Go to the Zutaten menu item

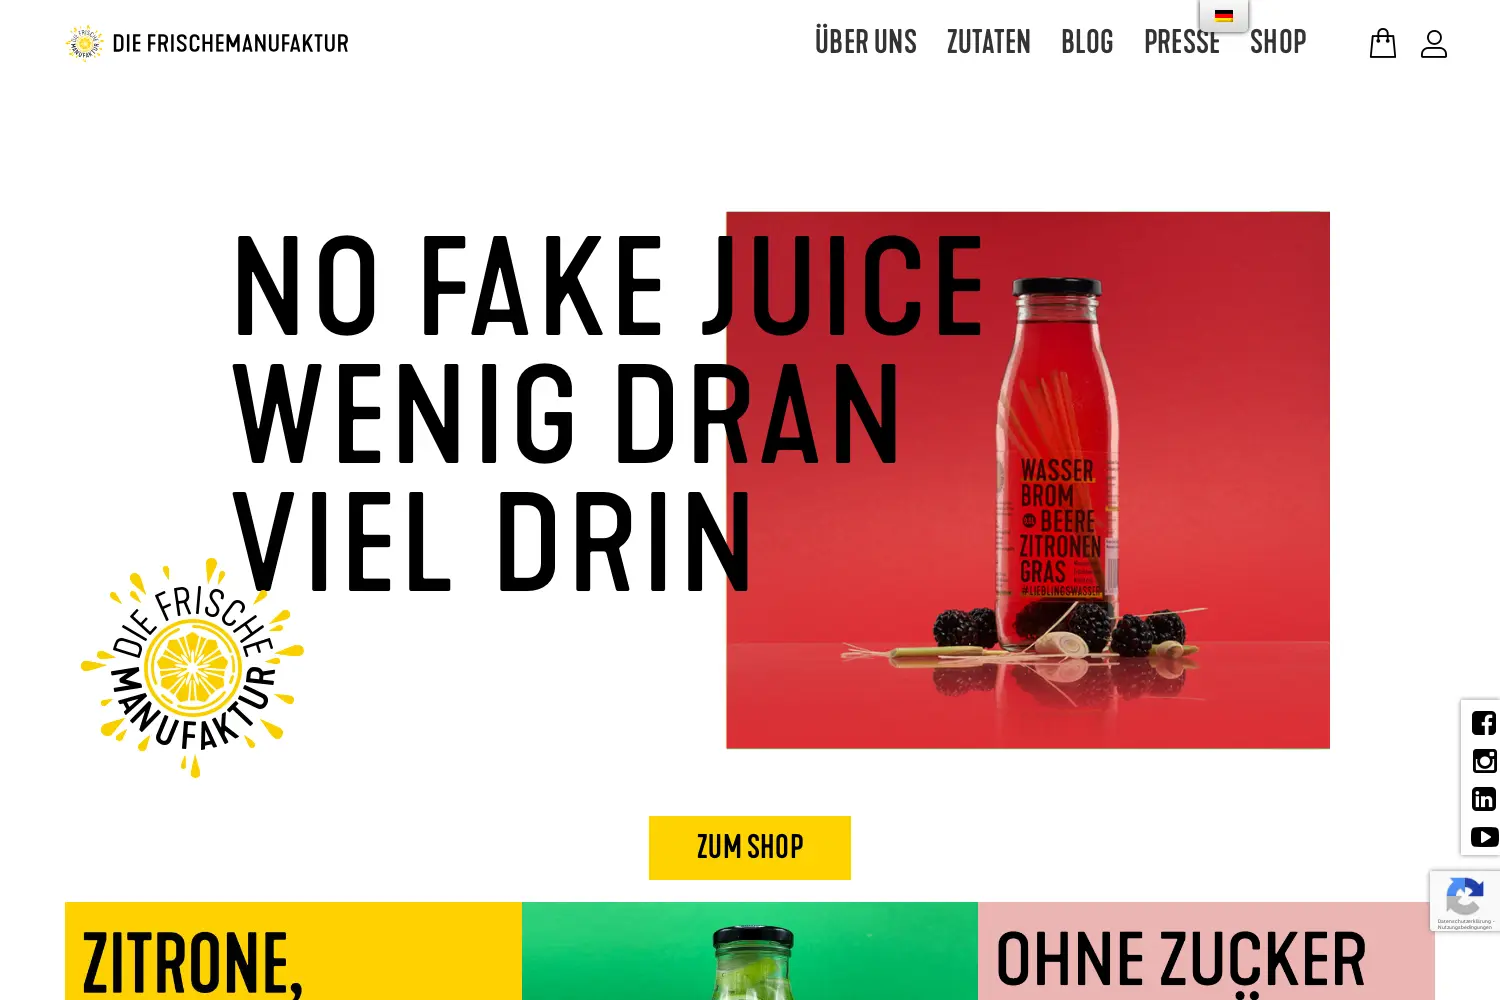coord(989,42)
